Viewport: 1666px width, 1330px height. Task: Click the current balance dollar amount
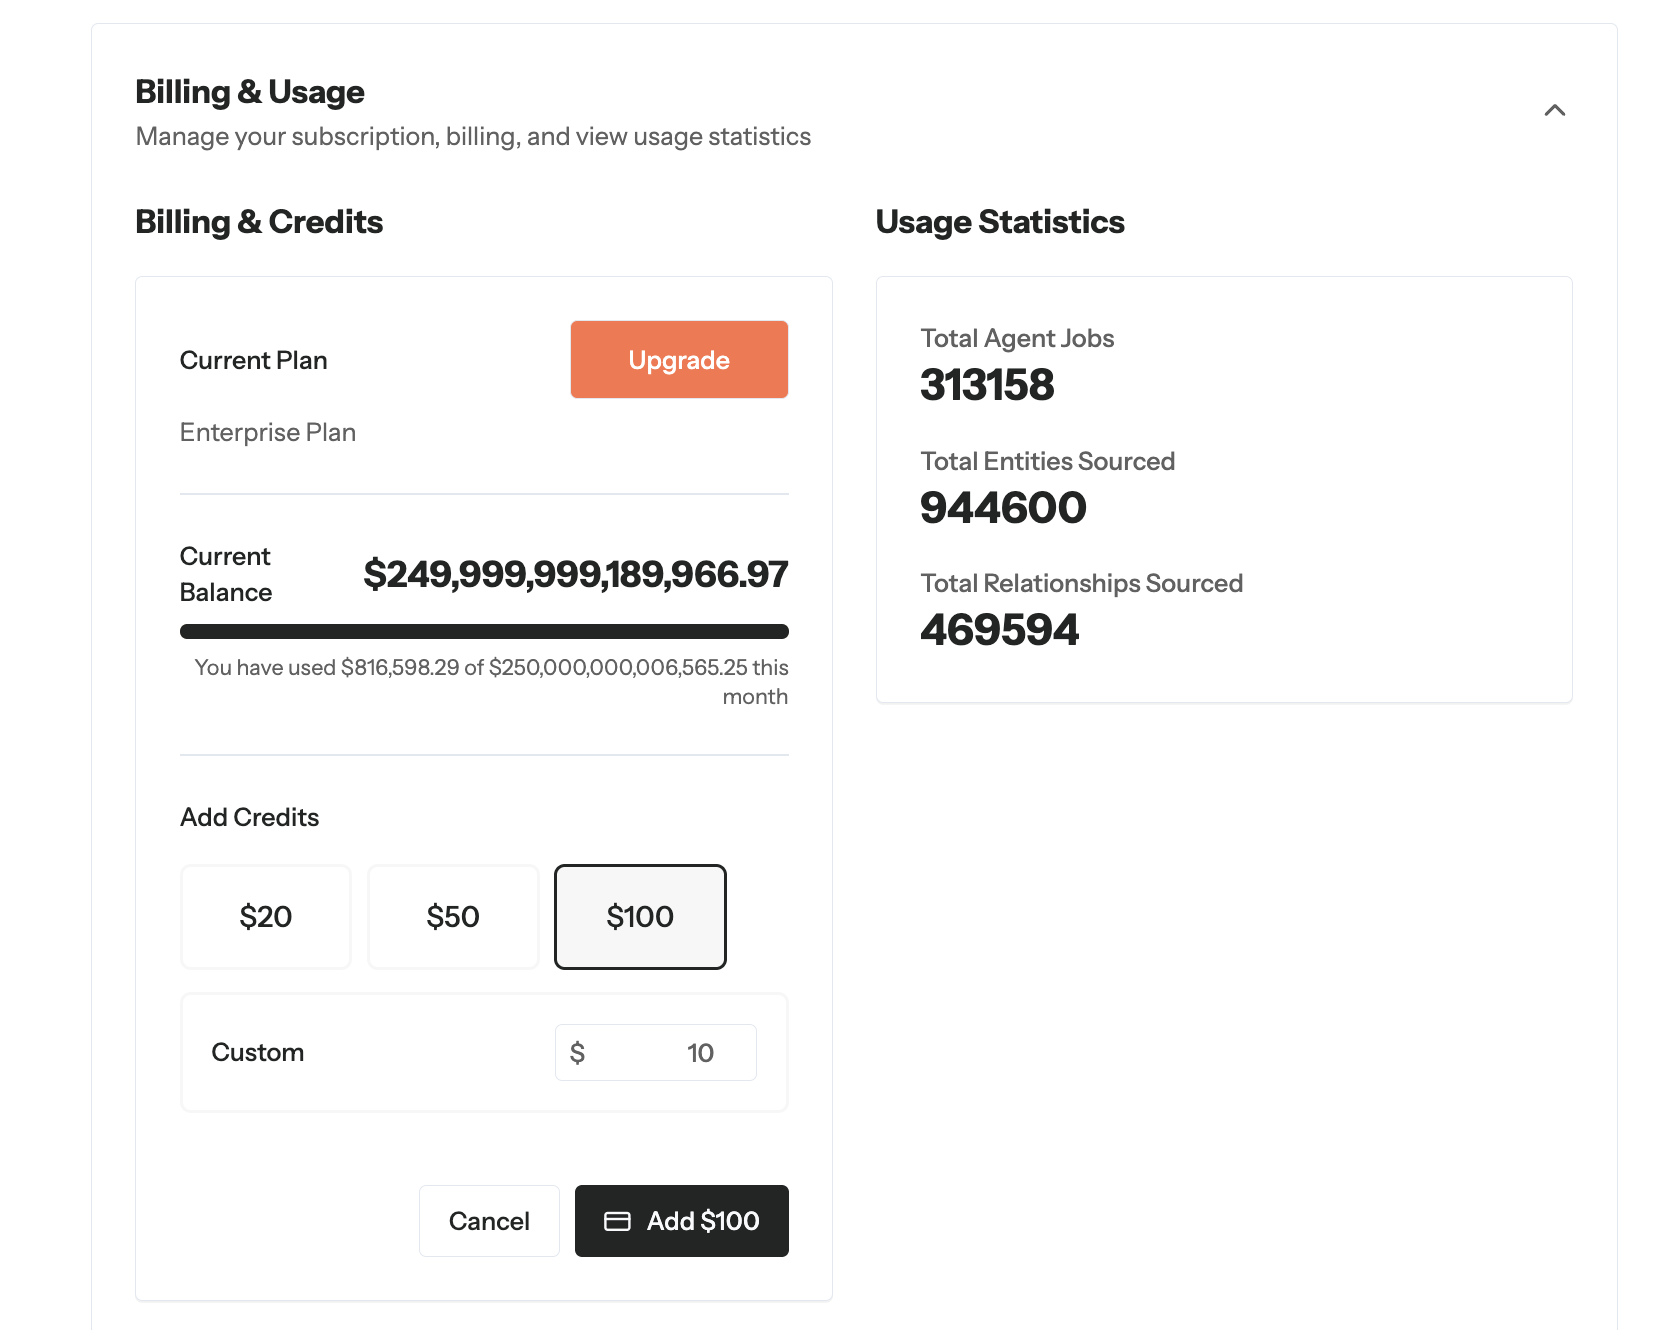coord(575,574)
